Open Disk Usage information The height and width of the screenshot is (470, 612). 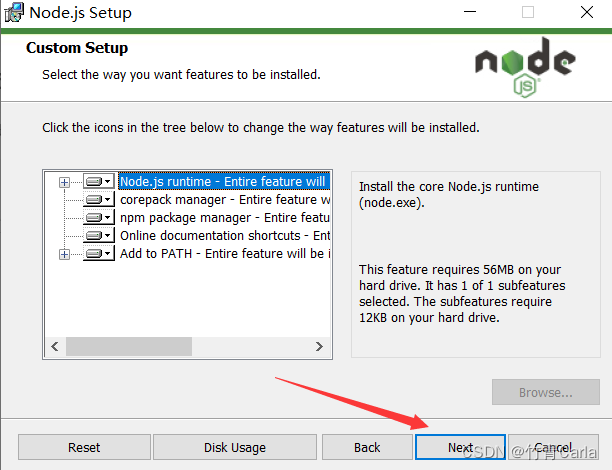pos(235,447)
